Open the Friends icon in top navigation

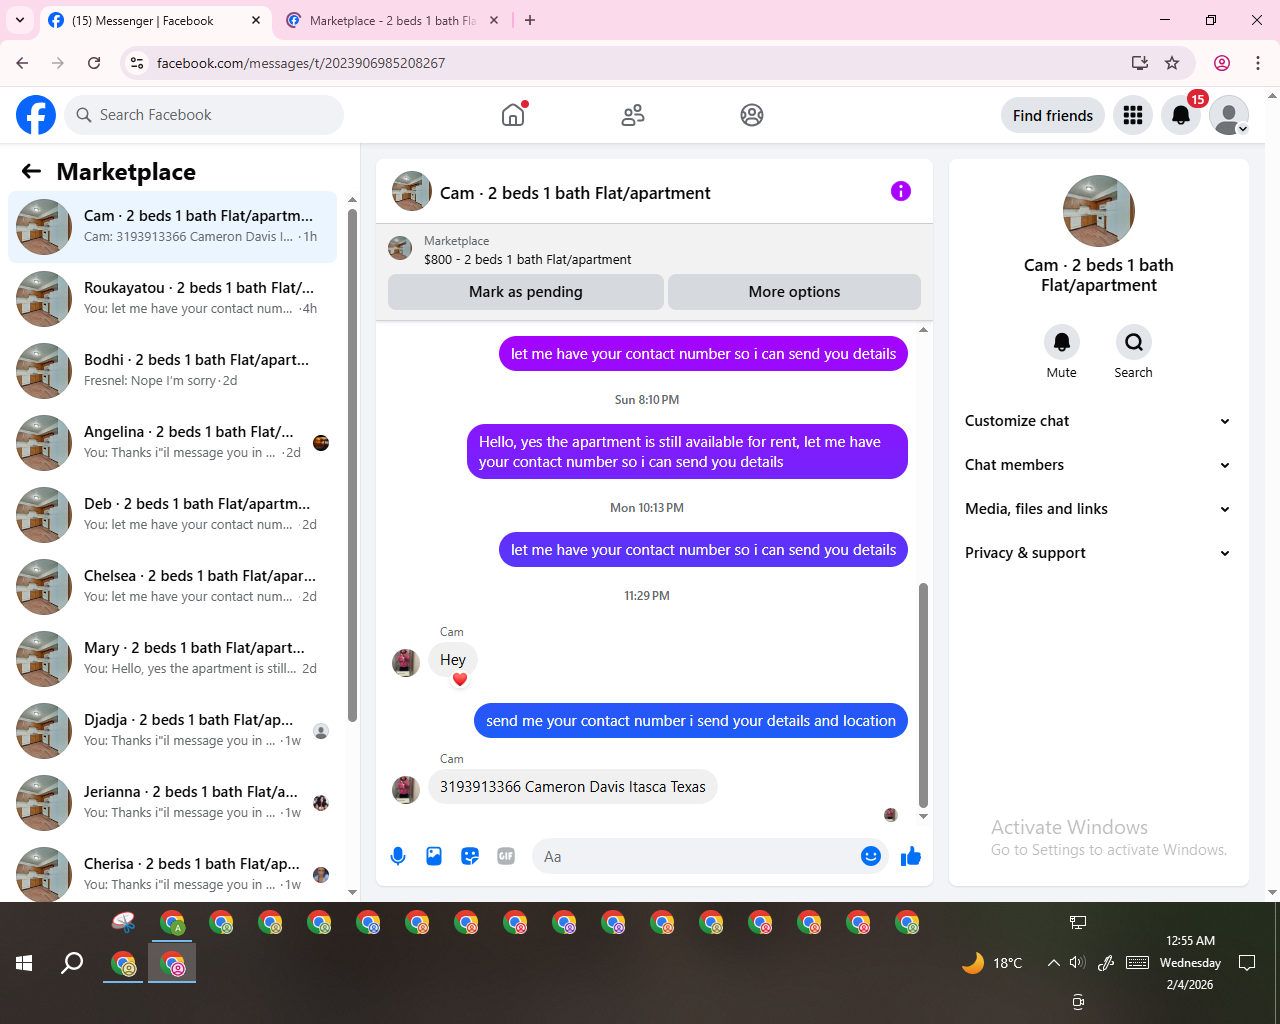point(633,115)
